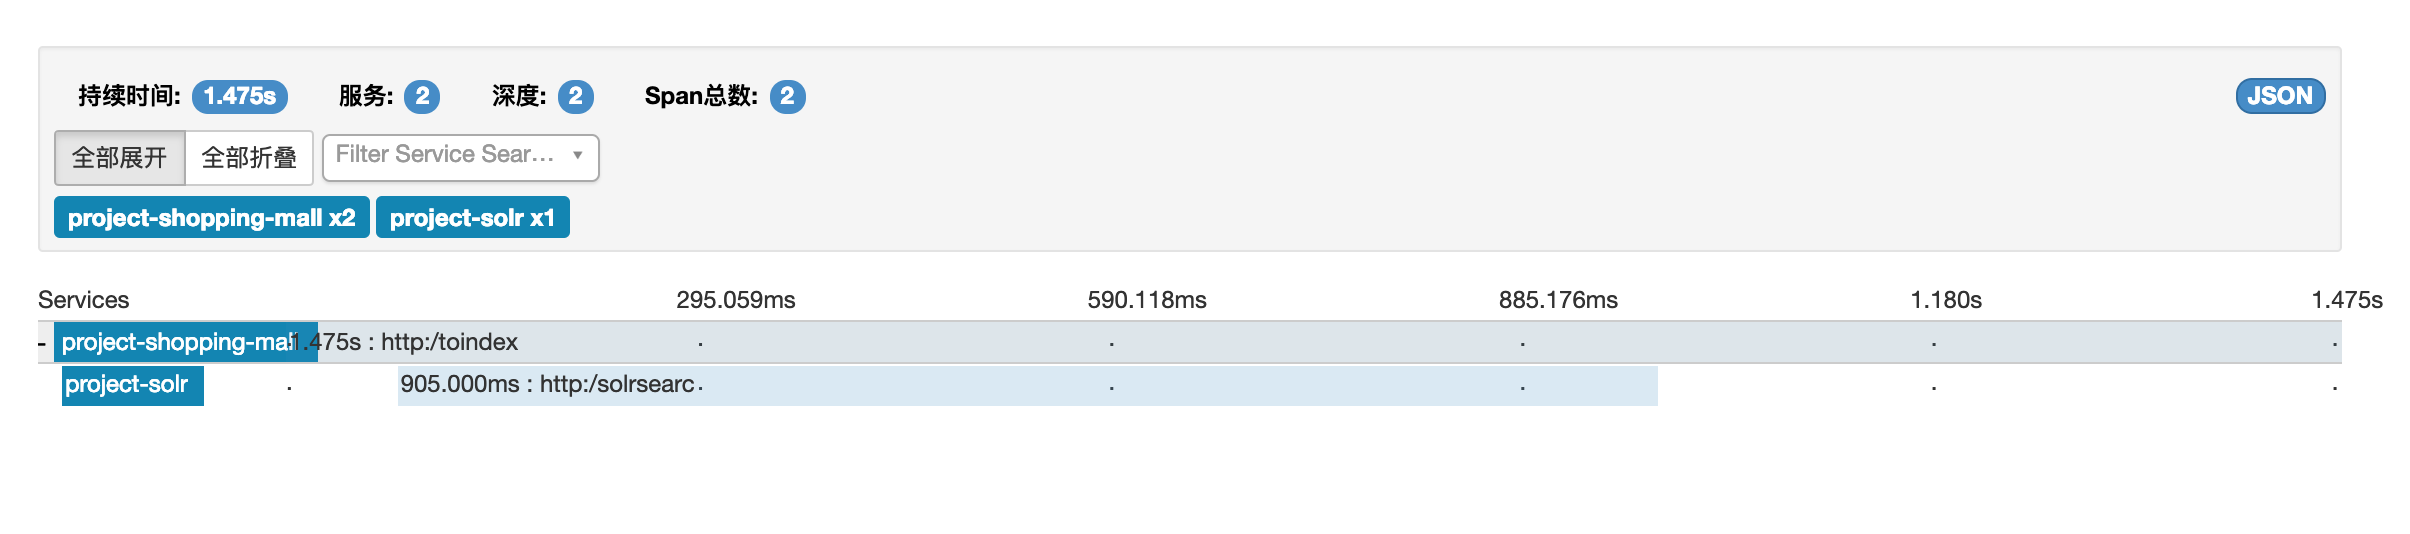
Task: Click the dropdown arrow in service filter
Action: coord(578,155)
